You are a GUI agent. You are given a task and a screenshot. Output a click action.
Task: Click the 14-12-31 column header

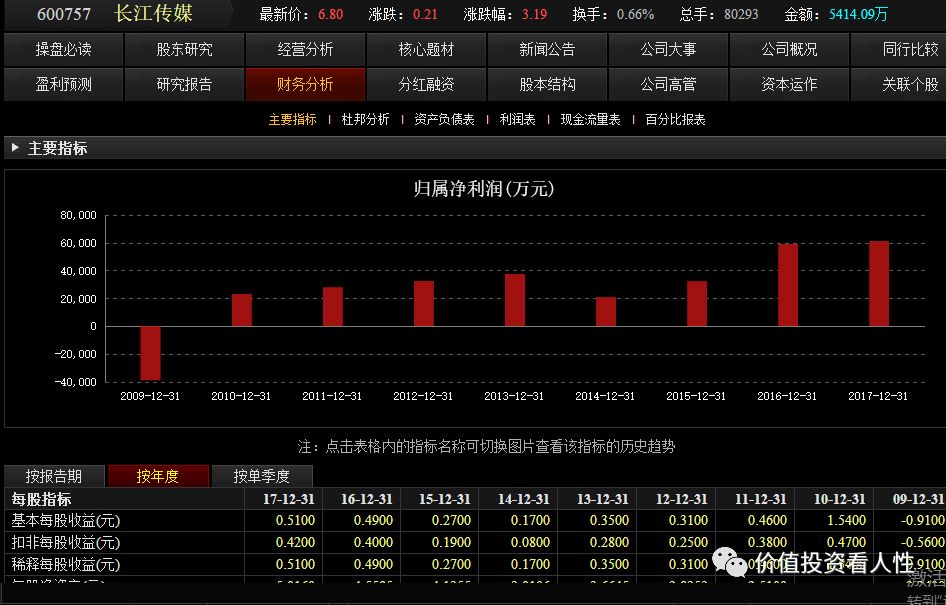point(524,499)
